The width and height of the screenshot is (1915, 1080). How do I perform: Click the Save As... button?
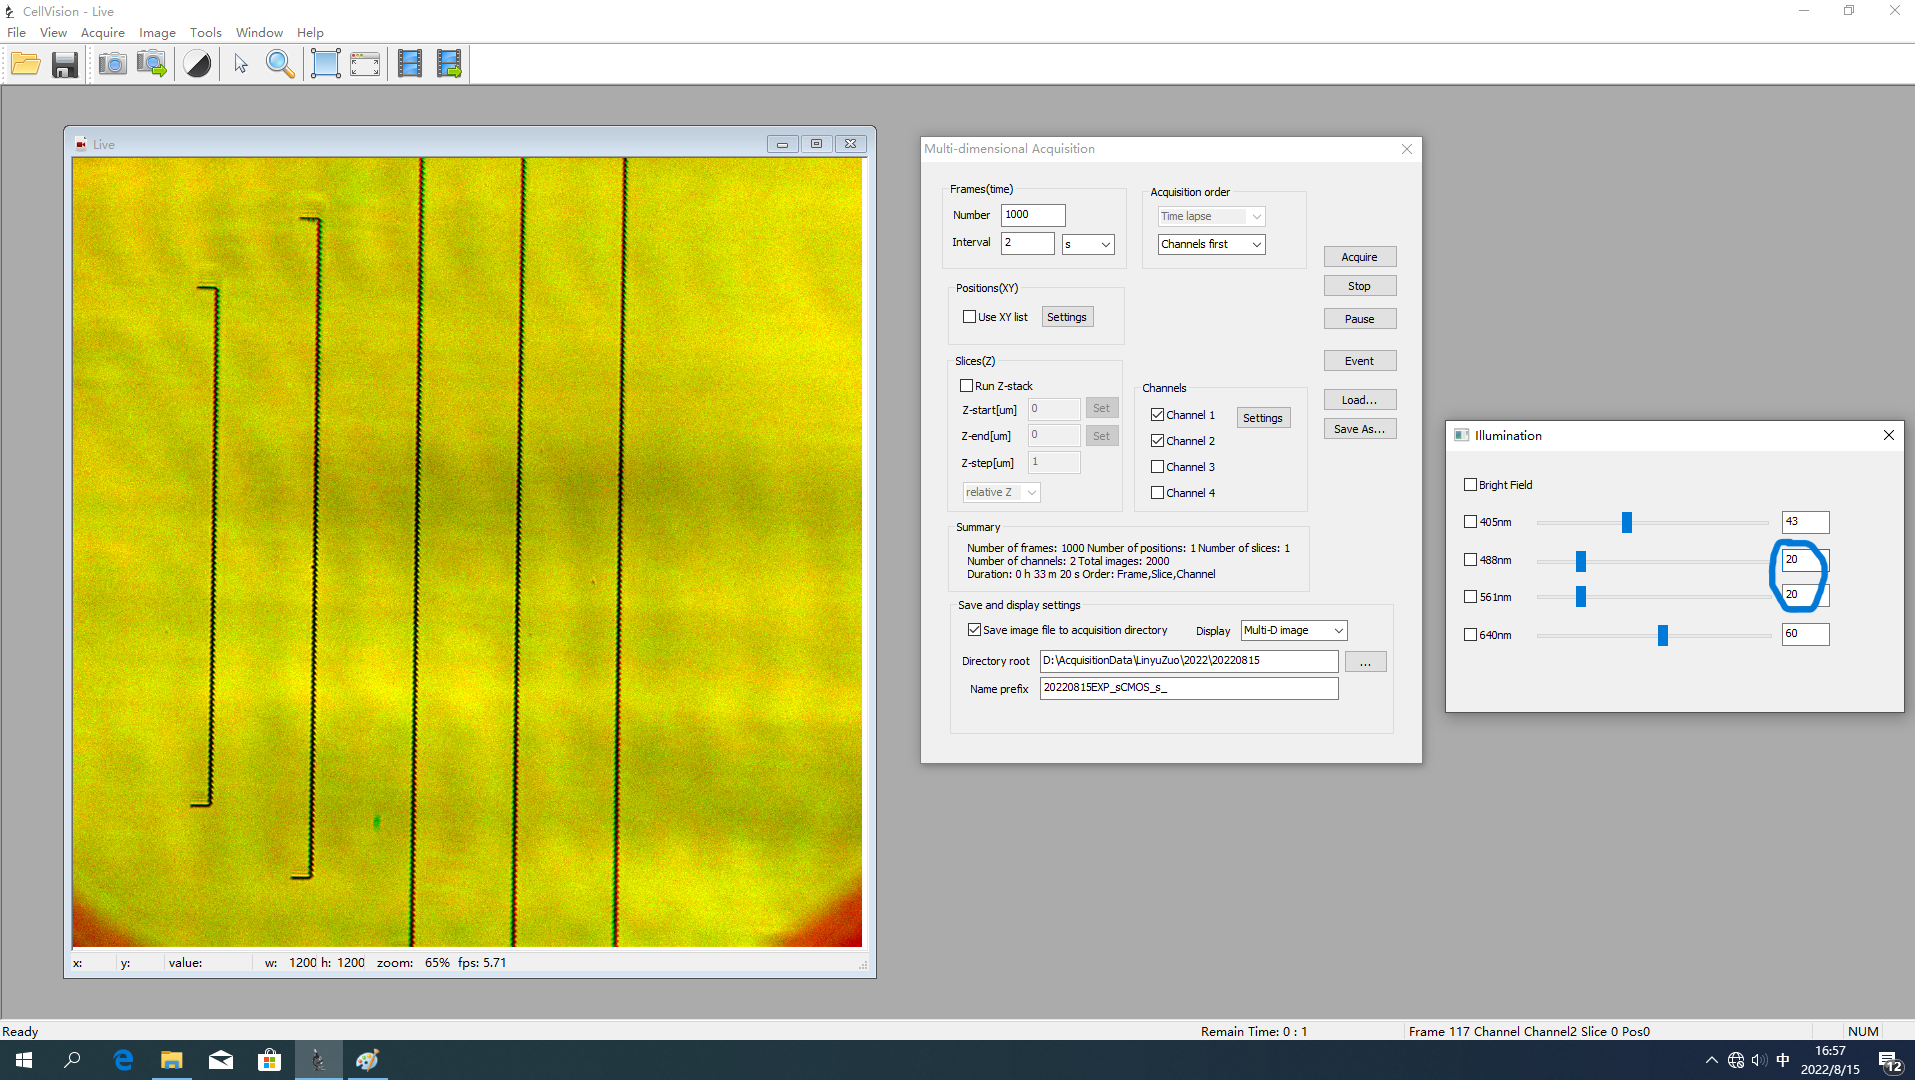[x=1359, y=429]
